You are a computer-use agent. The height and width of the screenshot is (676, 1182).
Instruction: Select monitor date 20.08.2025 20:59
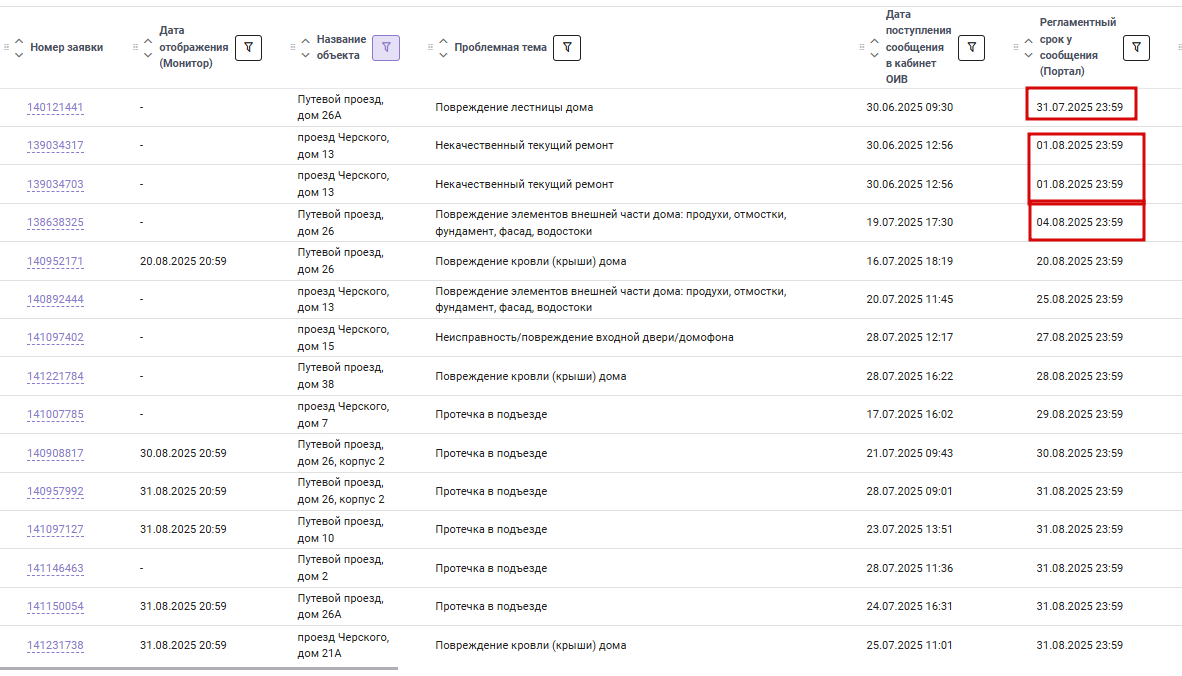tap(183, 262)
